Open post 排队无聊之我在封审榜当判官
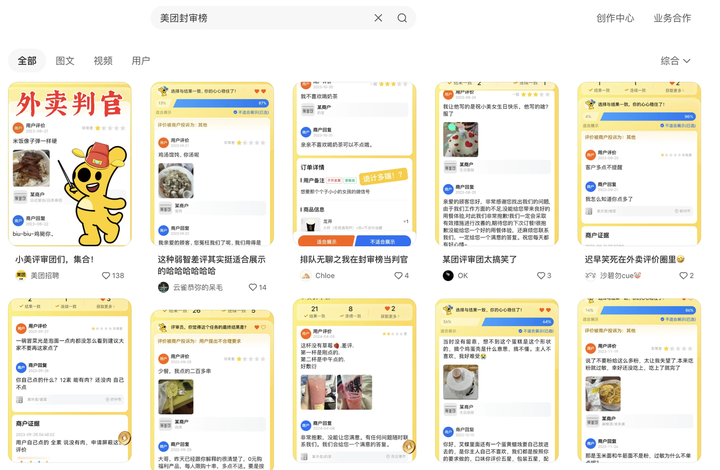This screenshot has width=720, height=470. pyautogui.click(x=354, y=259)
